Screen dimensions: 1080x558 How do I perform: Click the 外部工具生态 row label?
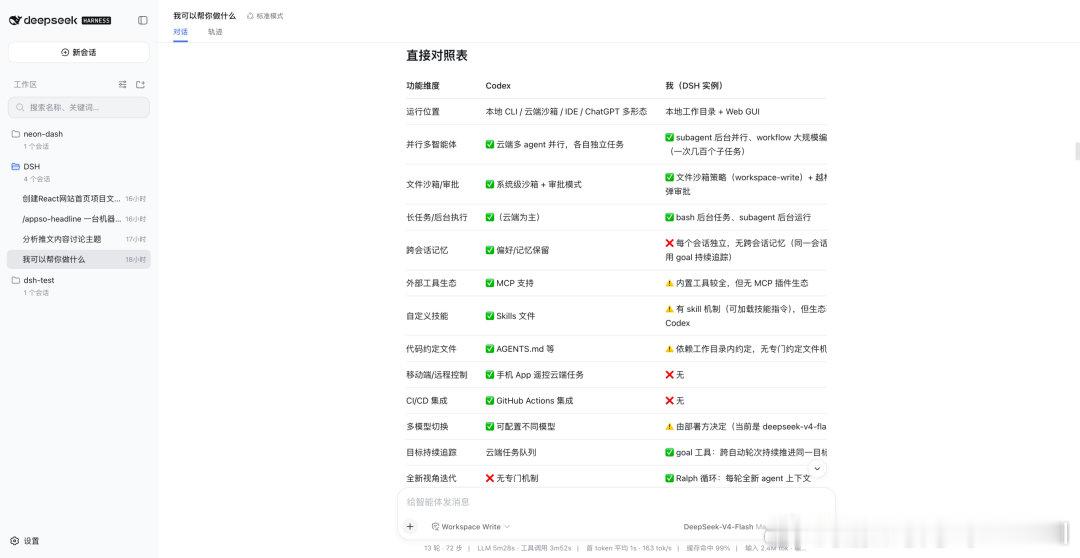pyautogui.click(x=431, y=283)
